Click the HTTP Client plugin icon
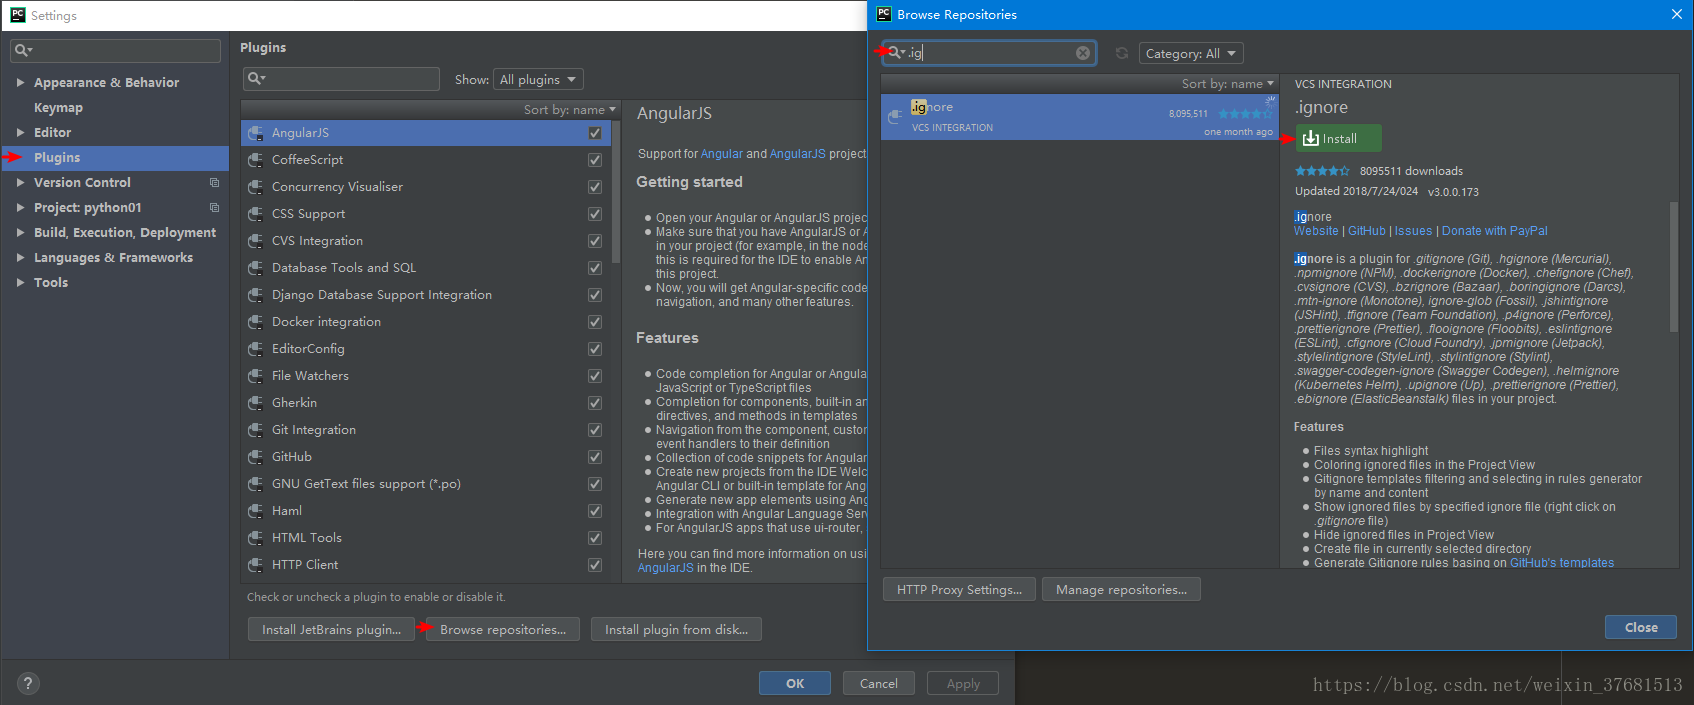Screen dimensions: 1694x705 pyautogui.click(x=256, y=565)
